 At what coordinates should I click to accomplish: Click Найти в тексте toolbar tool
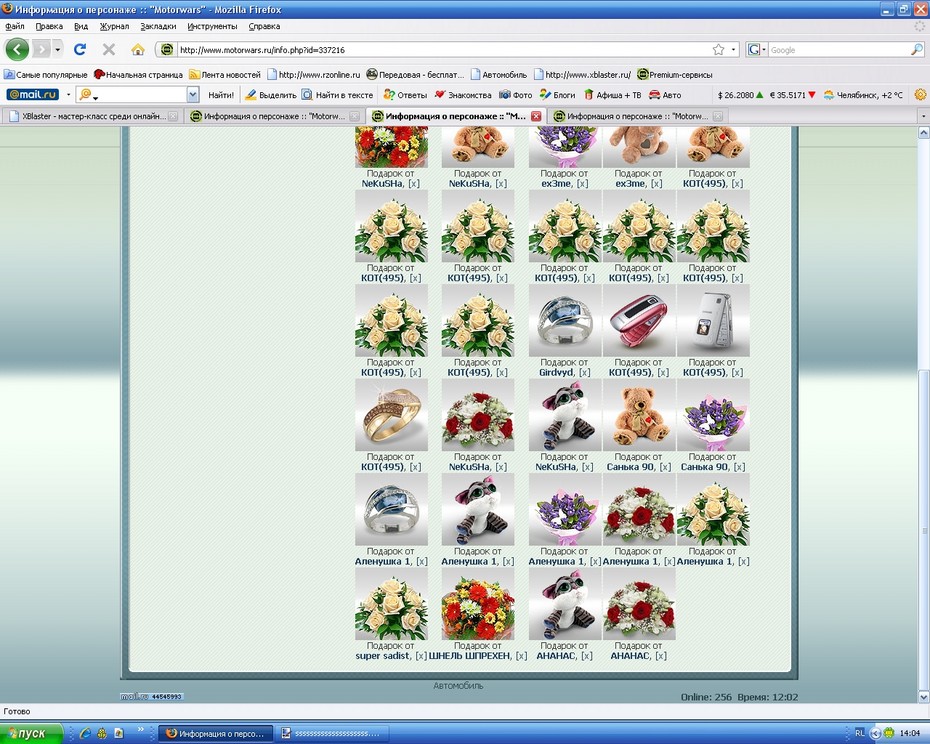(x=337, y=95)
